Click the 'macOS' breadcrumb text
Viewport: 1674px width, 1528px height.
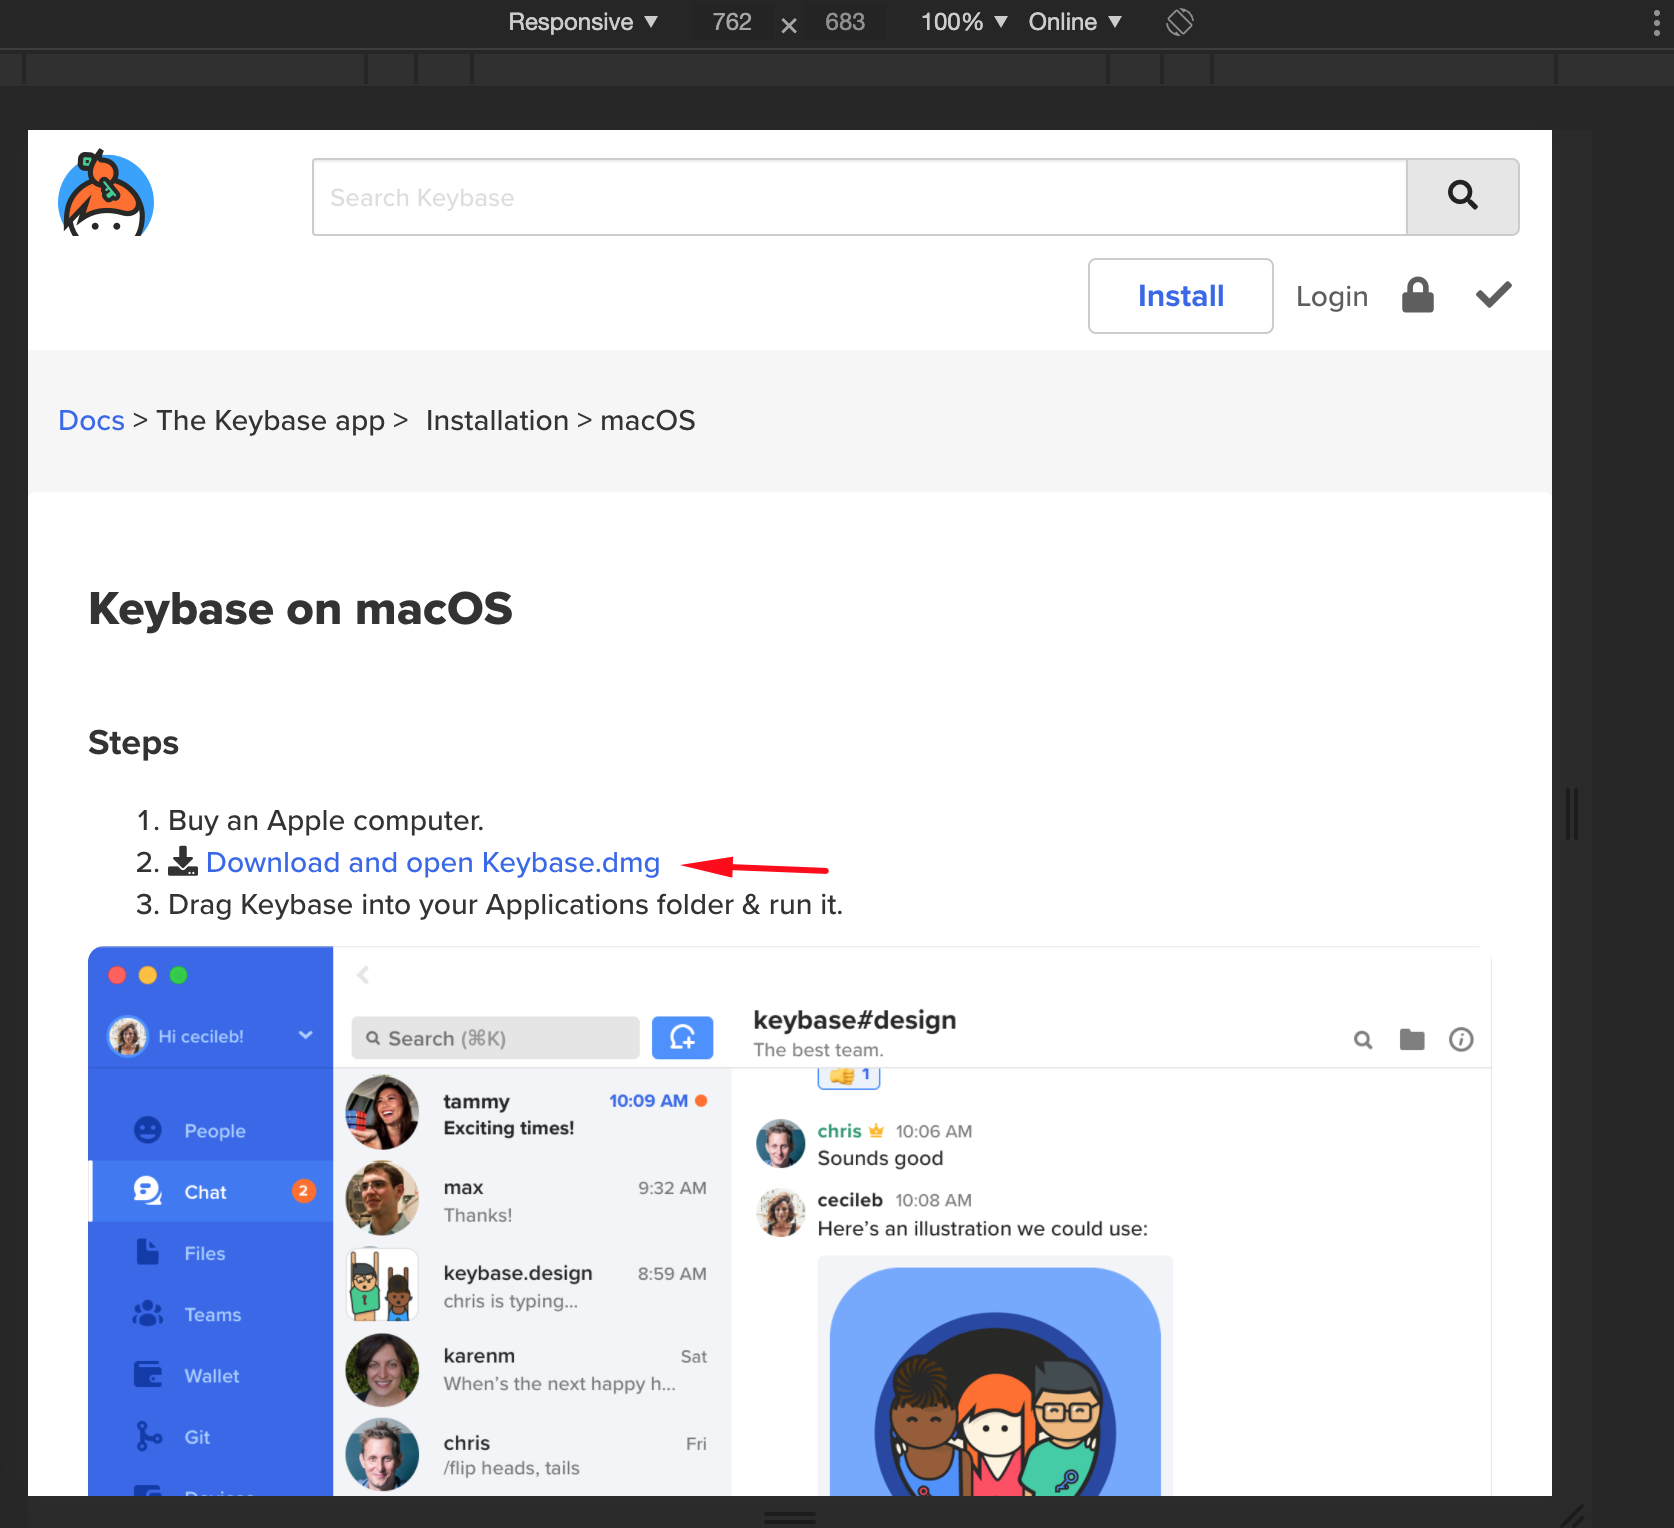click(x=648, y=420)
